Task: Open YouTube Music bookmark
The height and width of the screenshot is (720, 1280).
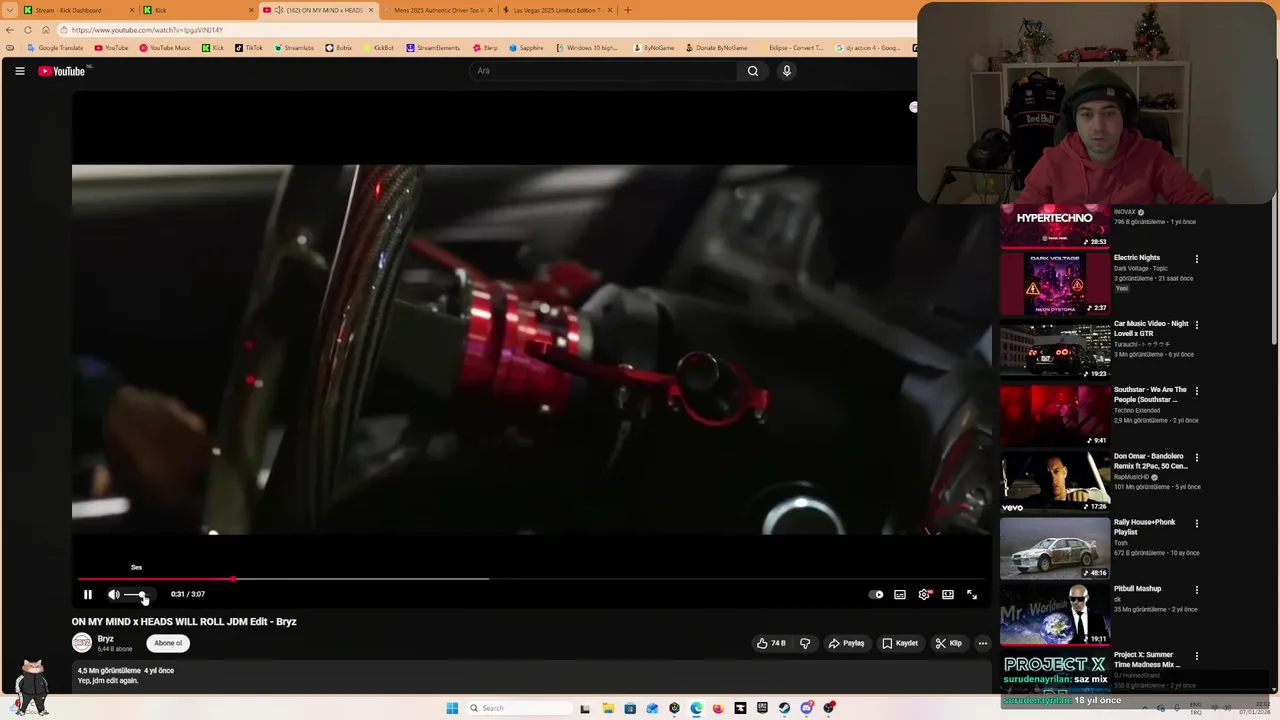Action: 165,48
